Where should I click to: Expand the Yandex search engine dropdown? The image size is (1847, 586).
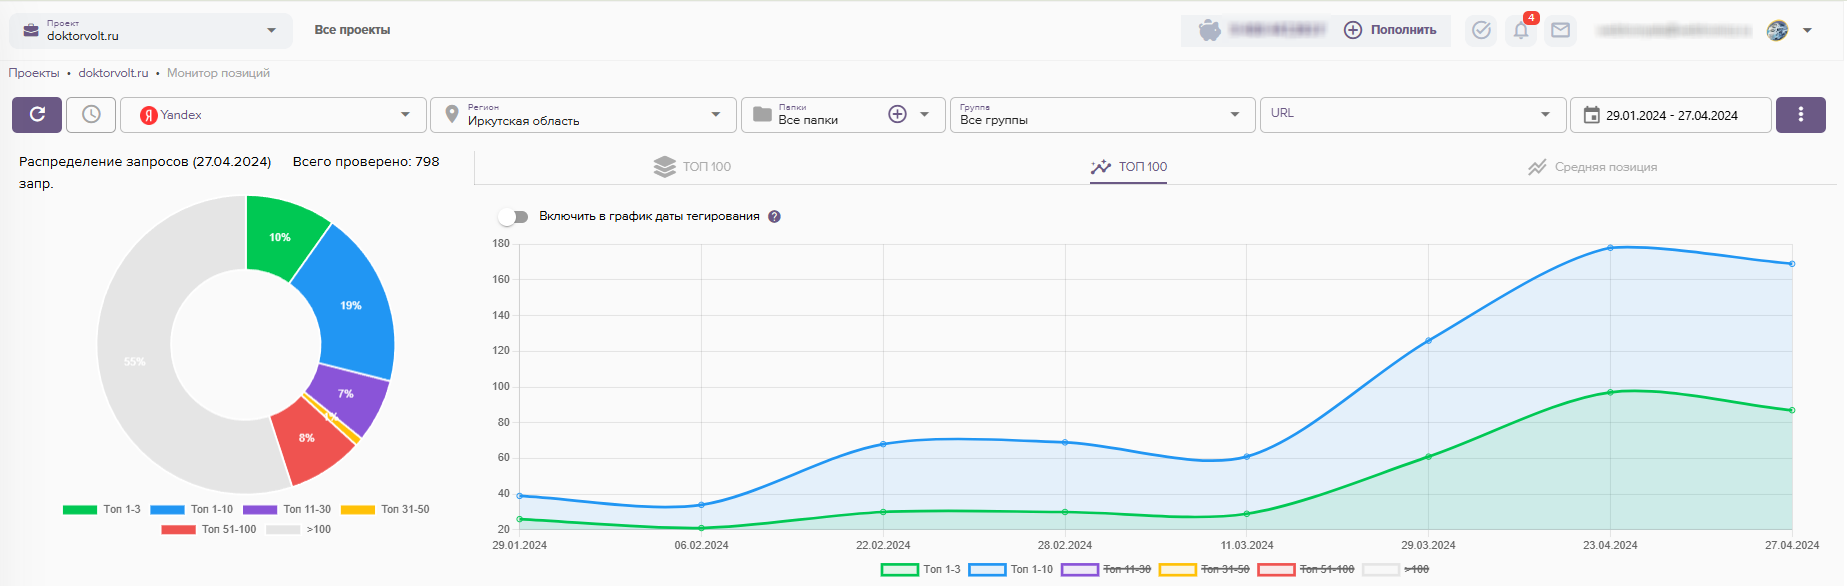pos(273,115)
